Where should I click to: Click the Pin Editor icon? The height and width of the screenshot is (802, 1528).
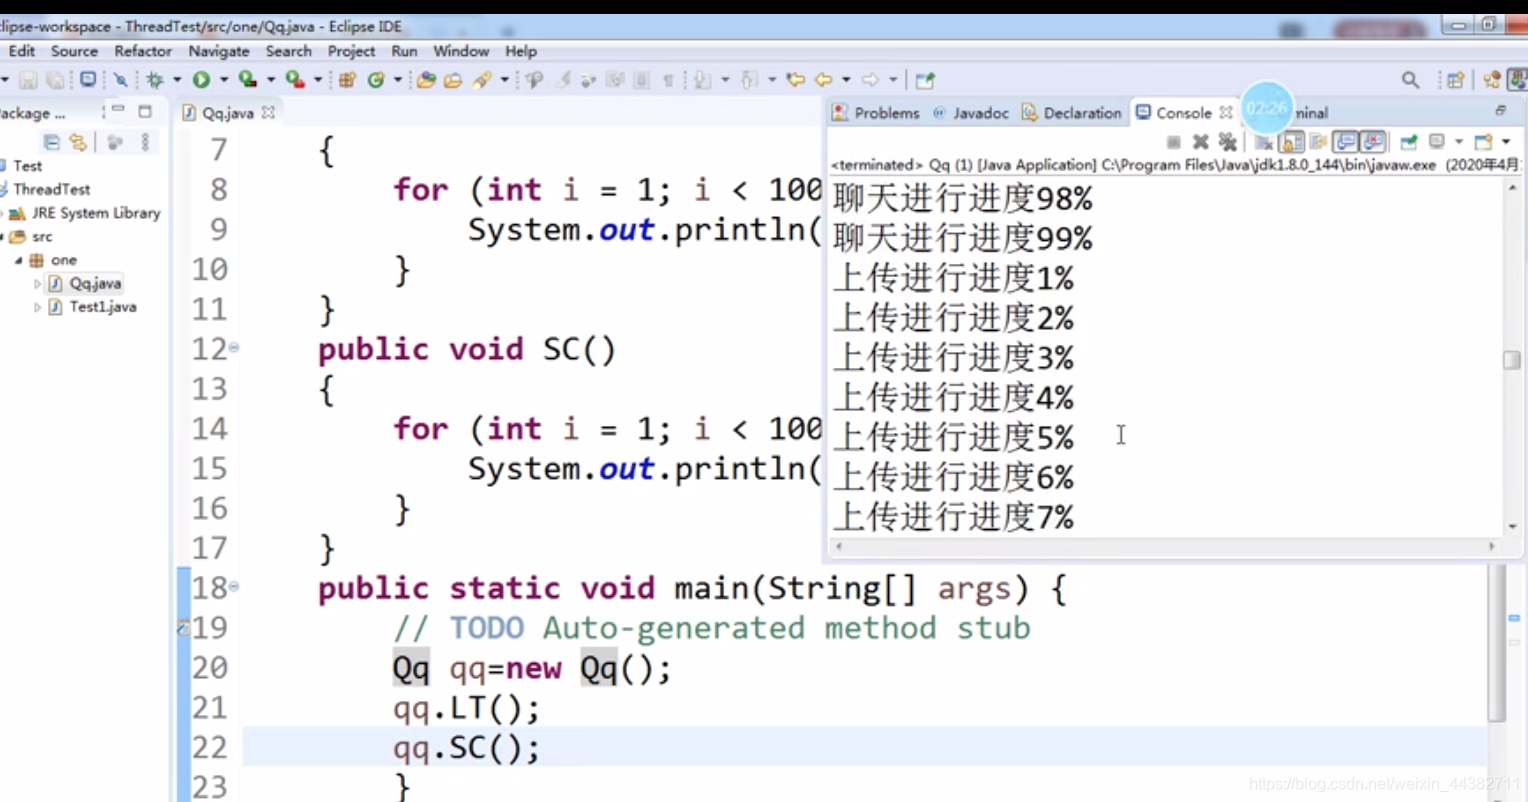(x=925, y=80)
